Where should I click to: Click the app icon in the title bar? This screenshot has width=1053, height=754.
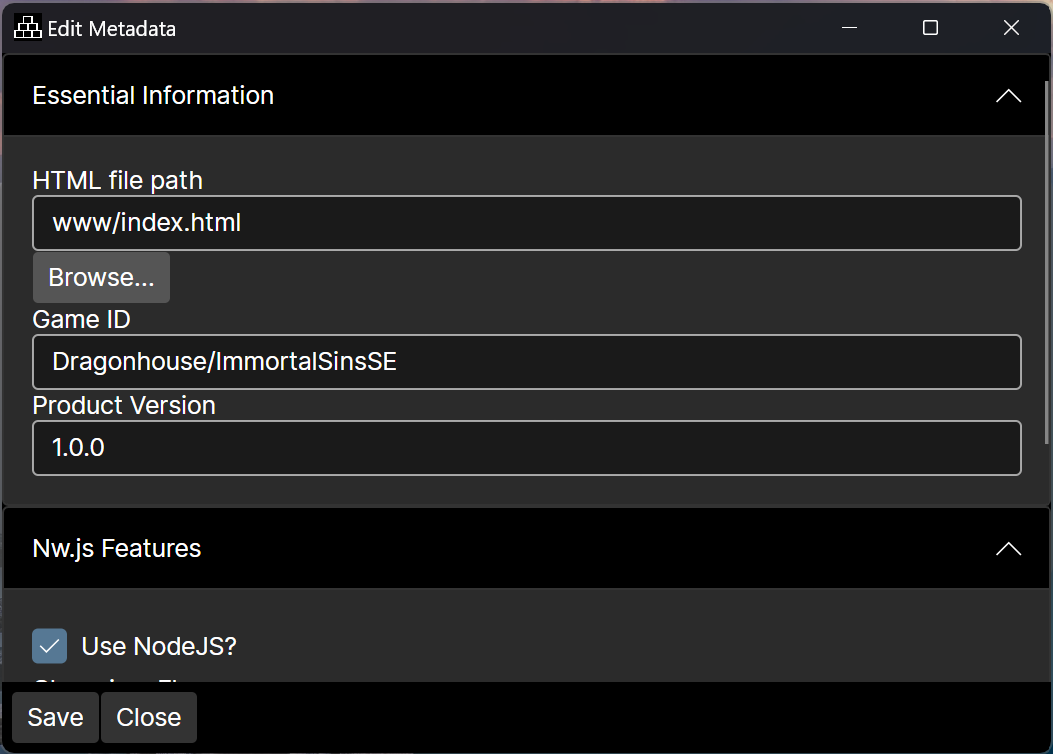[28, 28]
